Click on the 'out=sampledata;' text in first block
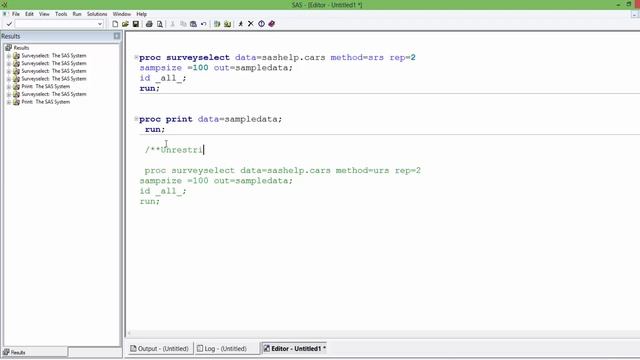Image resolution: width=640 pixels, height=360 pixels. 253,68
